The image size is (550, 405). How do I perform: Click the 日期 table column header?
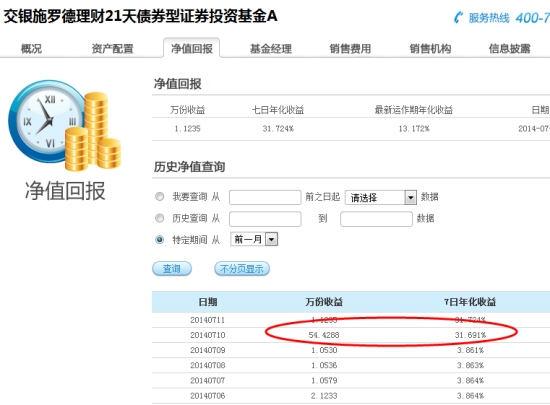click(x=208, y=302)
